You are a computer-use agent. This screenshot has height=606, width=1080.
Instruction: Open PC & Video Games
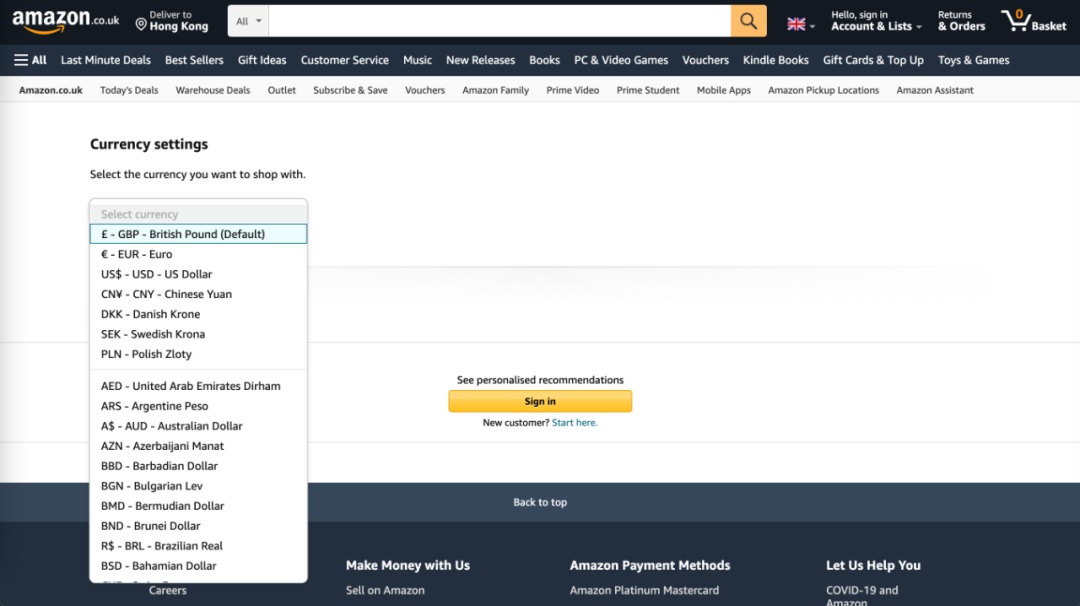[x=621, y=60]
